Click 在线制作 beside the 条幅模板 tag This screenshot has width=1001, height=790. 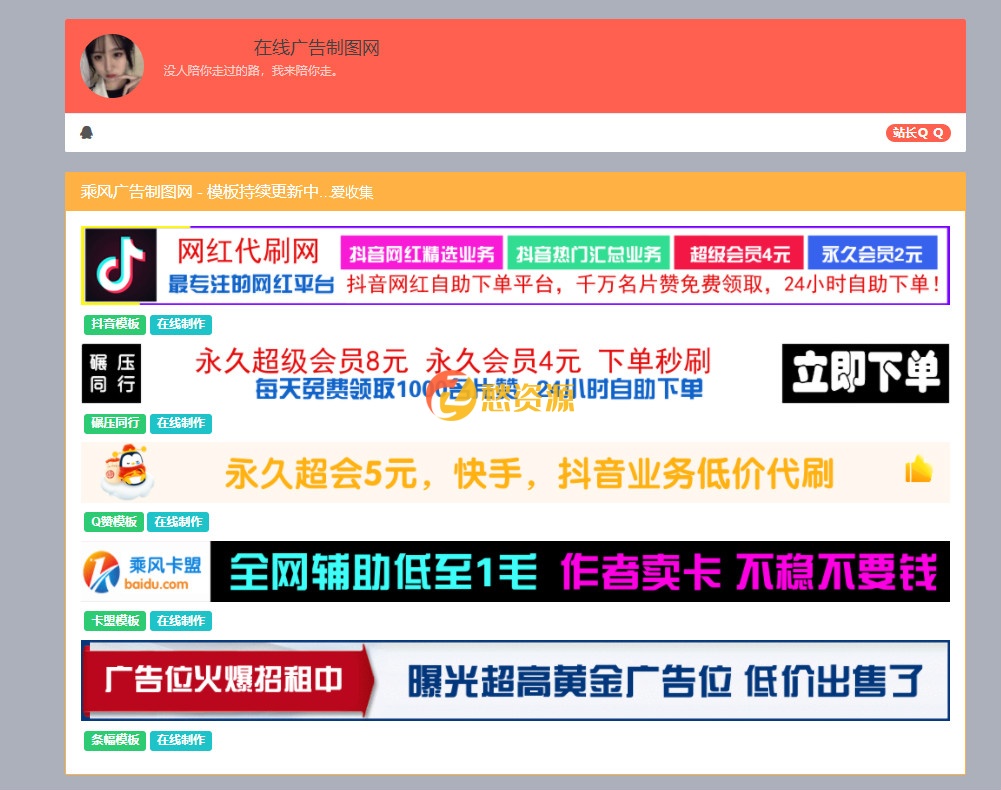coord(181,740)
